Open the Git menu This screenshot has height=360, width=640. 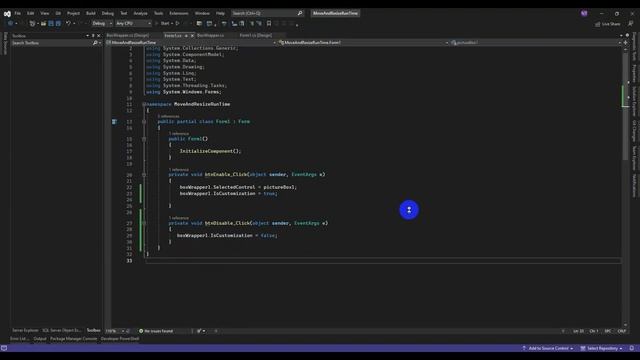pos(58,13)
